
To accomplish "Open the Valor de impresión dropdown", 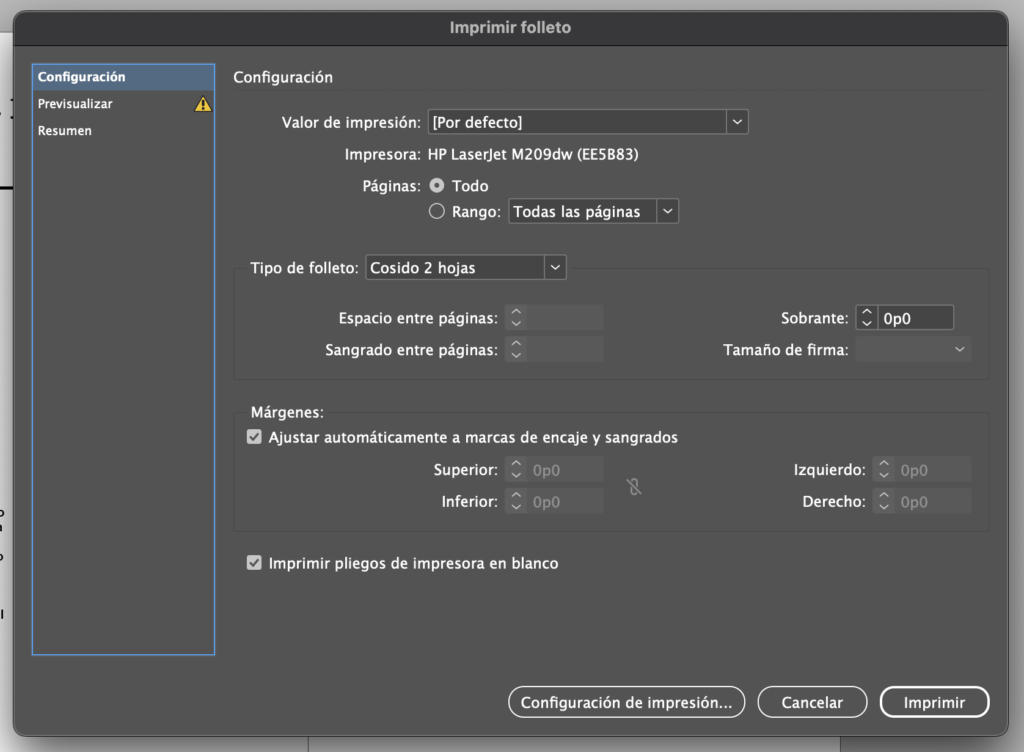I will [588, 122].
